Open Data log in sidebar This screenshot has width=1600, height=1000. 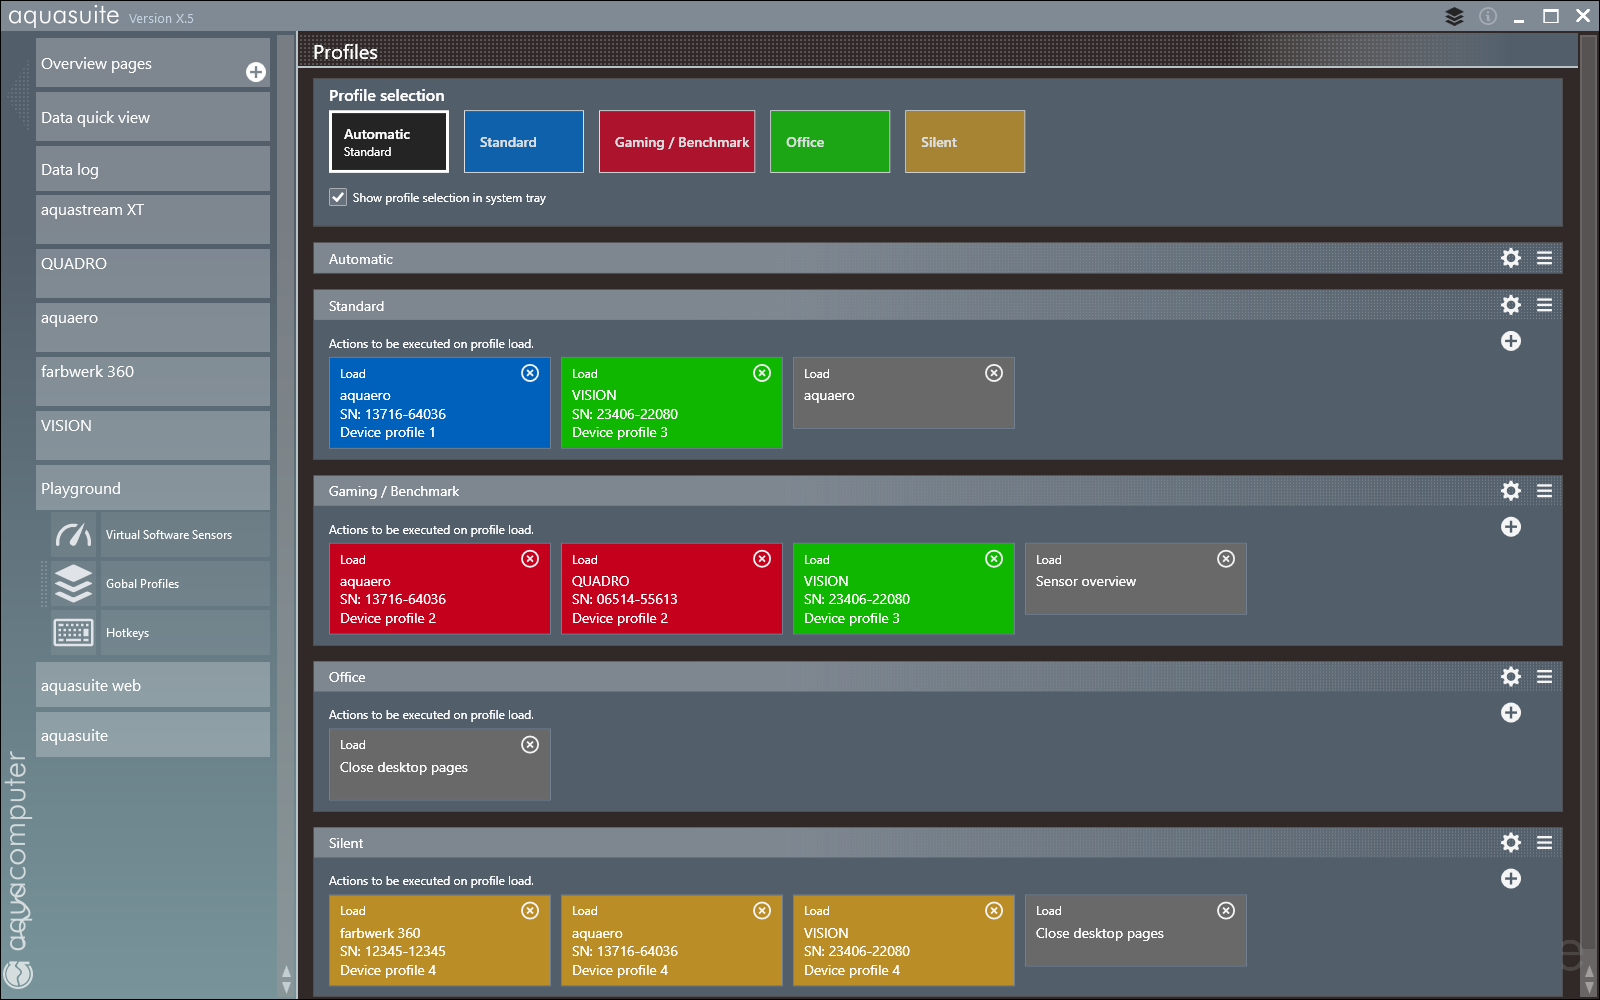tap(153, 169)
